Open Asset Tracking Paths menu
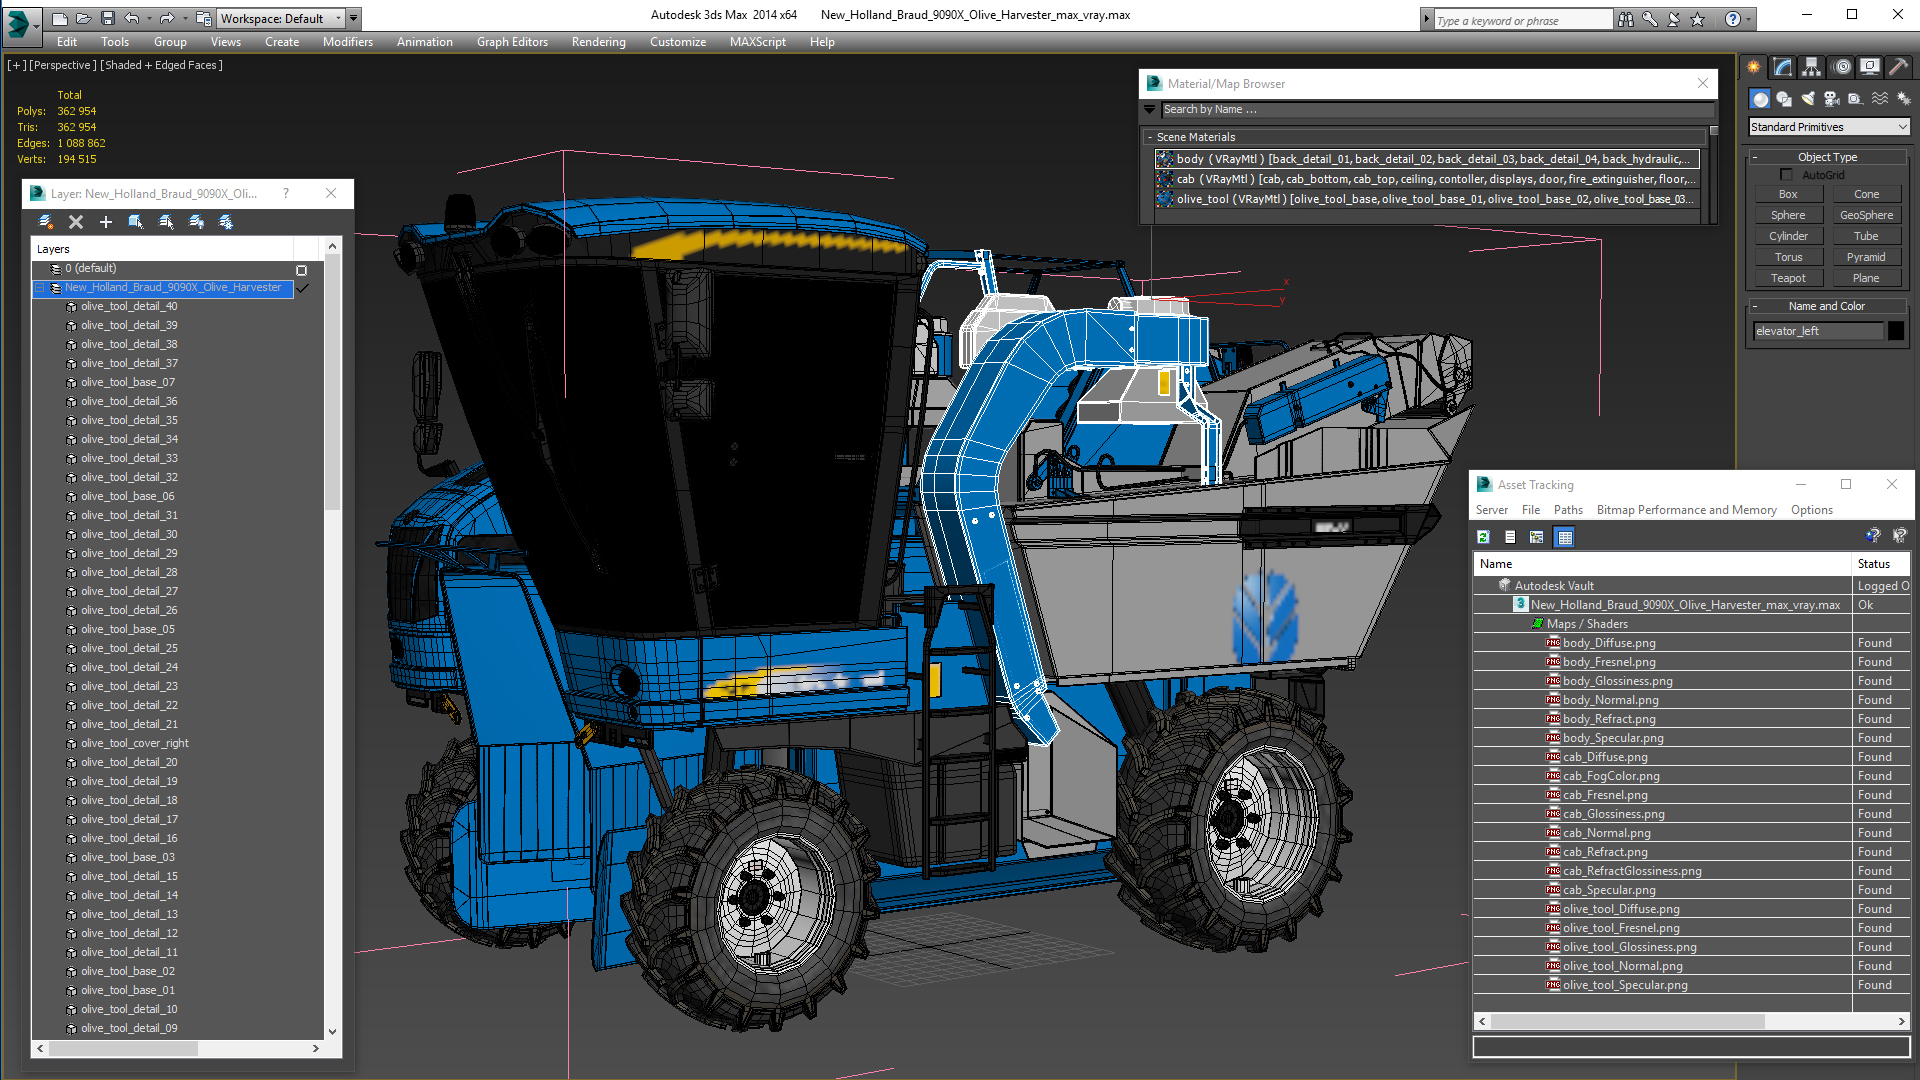 (1568, 510)
